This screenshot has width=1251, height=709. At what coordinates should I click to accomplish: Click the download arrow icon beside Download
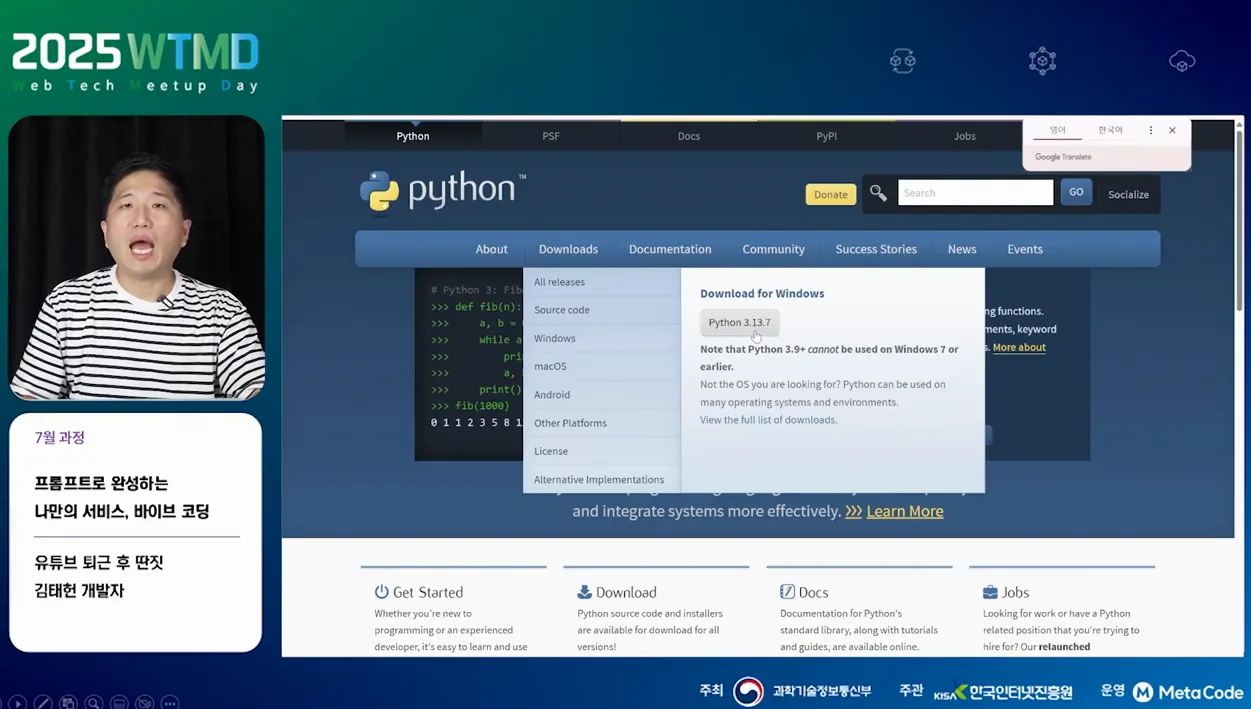click(584, 592)
